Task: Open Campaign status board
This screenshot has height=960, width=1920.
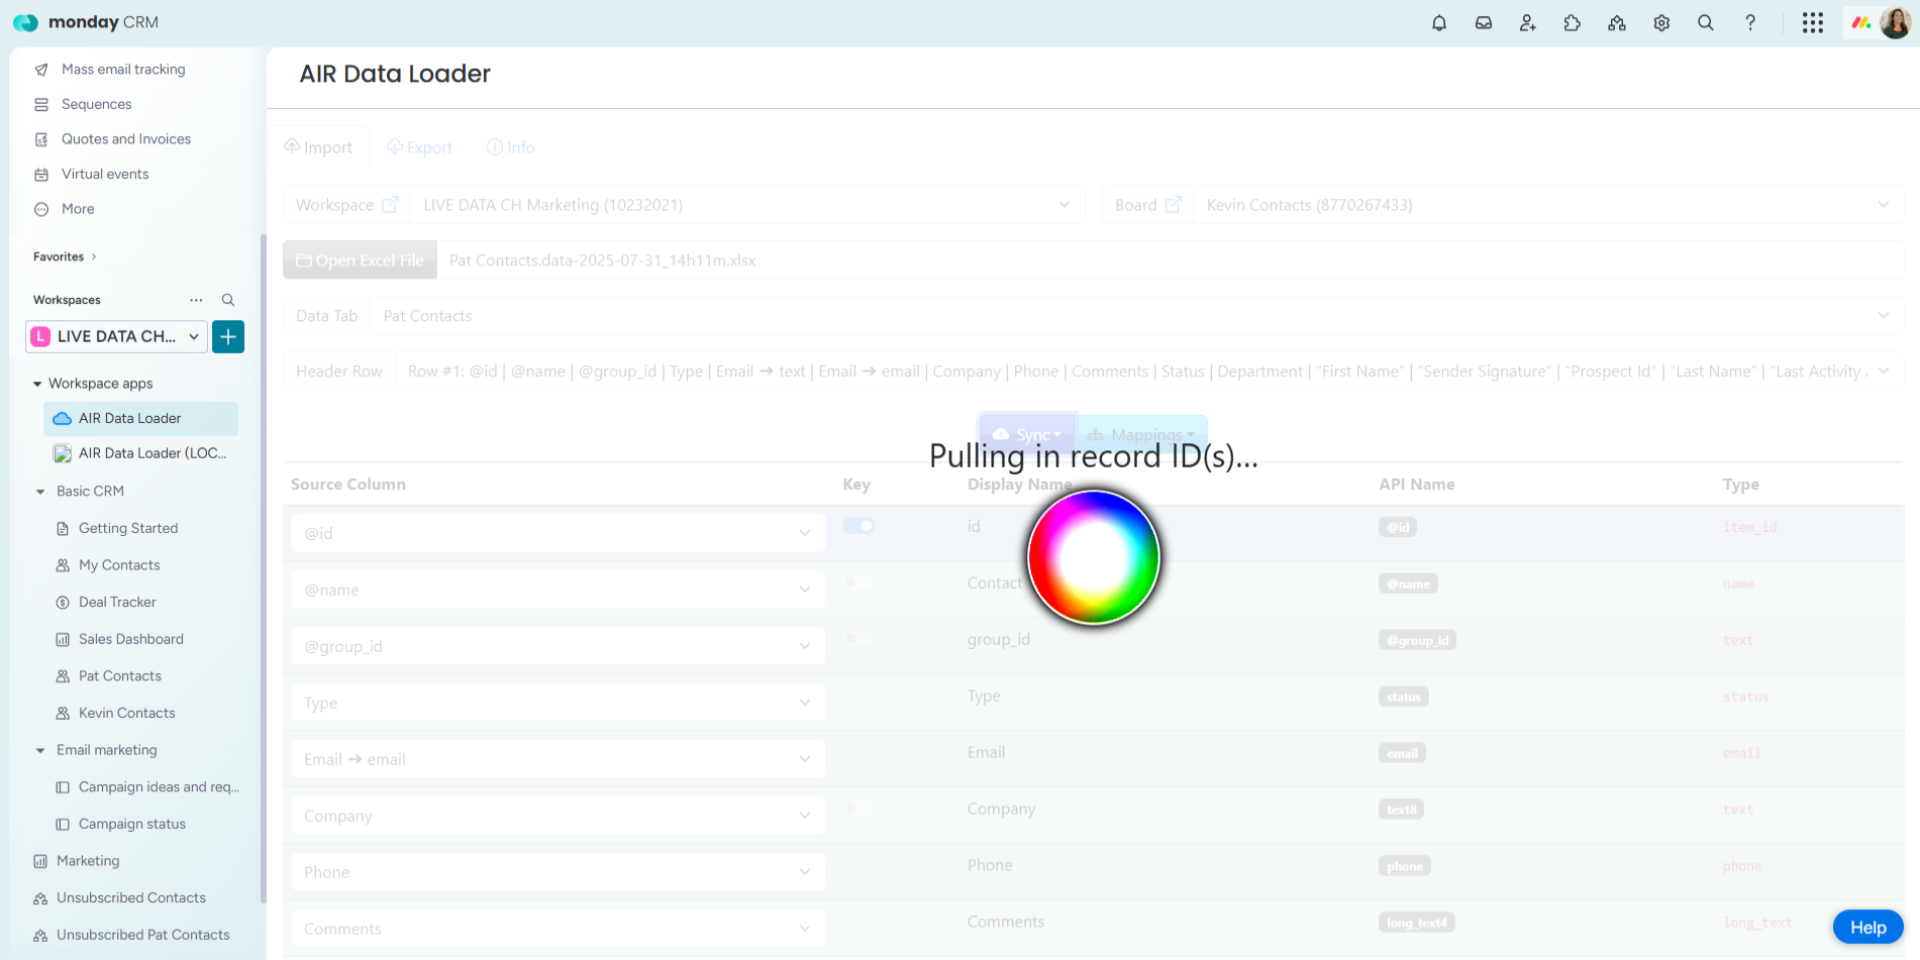Action: (x=132, y=824)
